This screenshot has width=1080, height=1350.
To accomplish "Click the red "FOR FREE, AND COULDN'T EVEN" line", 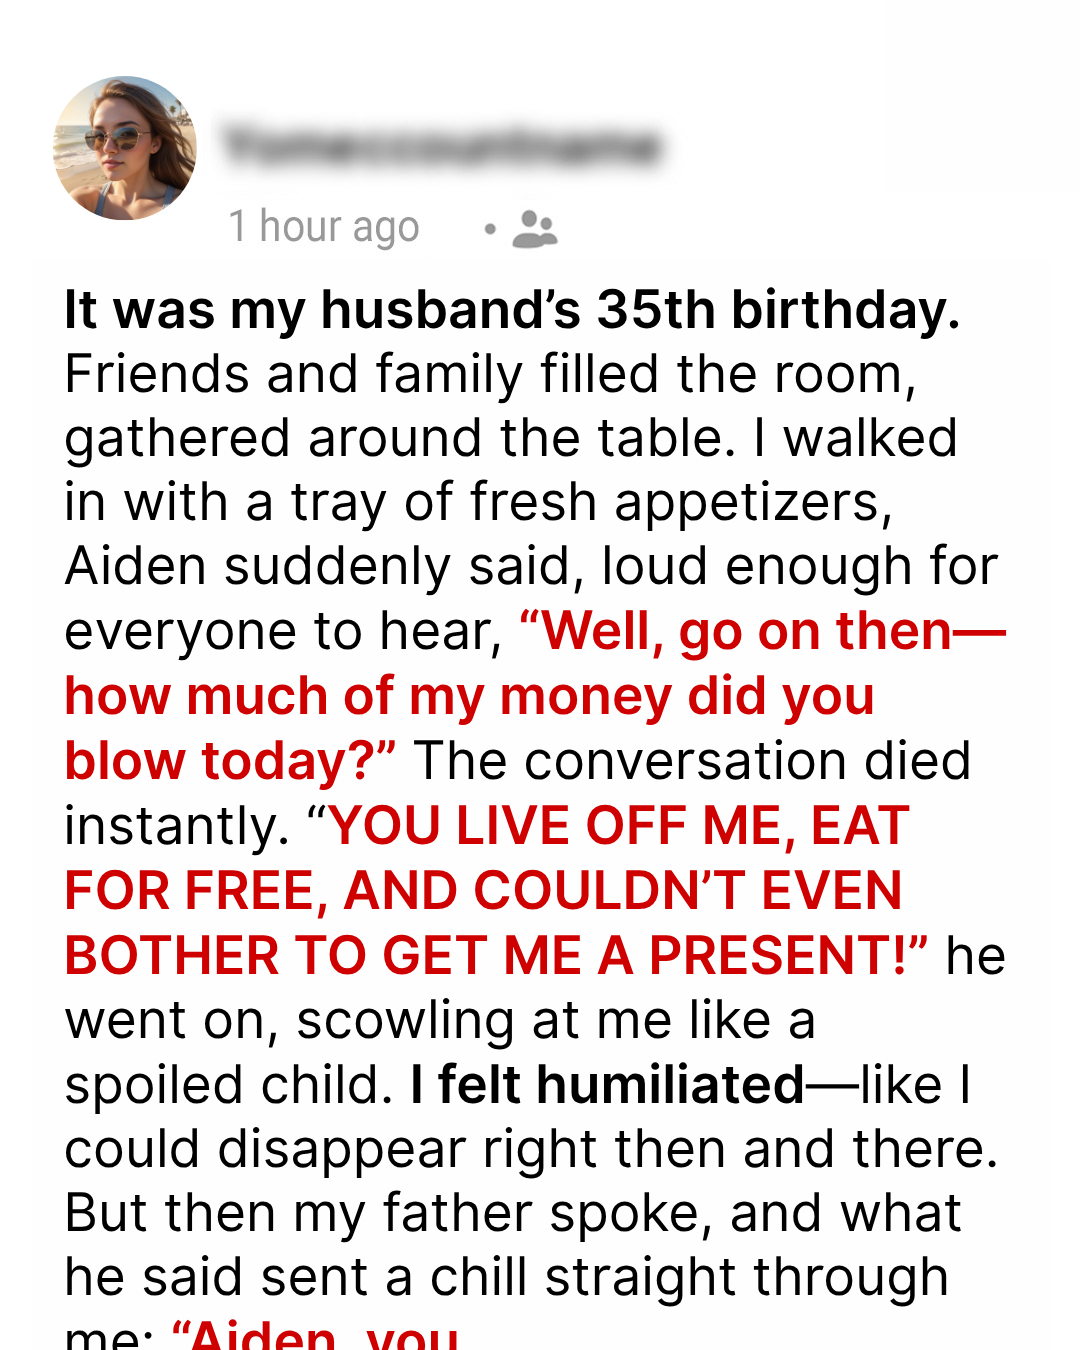I will [484, 891].
